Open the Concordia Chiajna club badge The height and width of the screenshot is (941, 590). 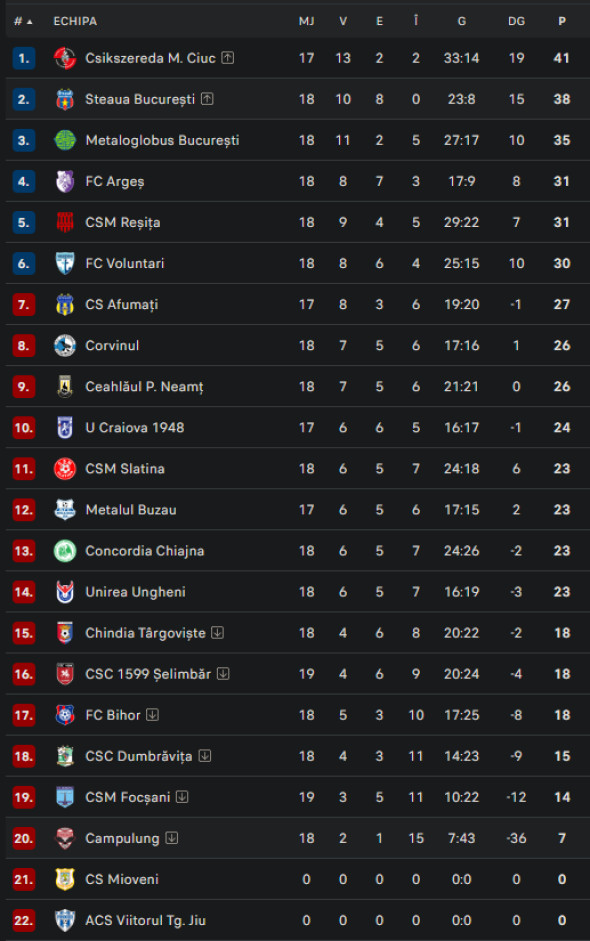[x=64, y=550]
